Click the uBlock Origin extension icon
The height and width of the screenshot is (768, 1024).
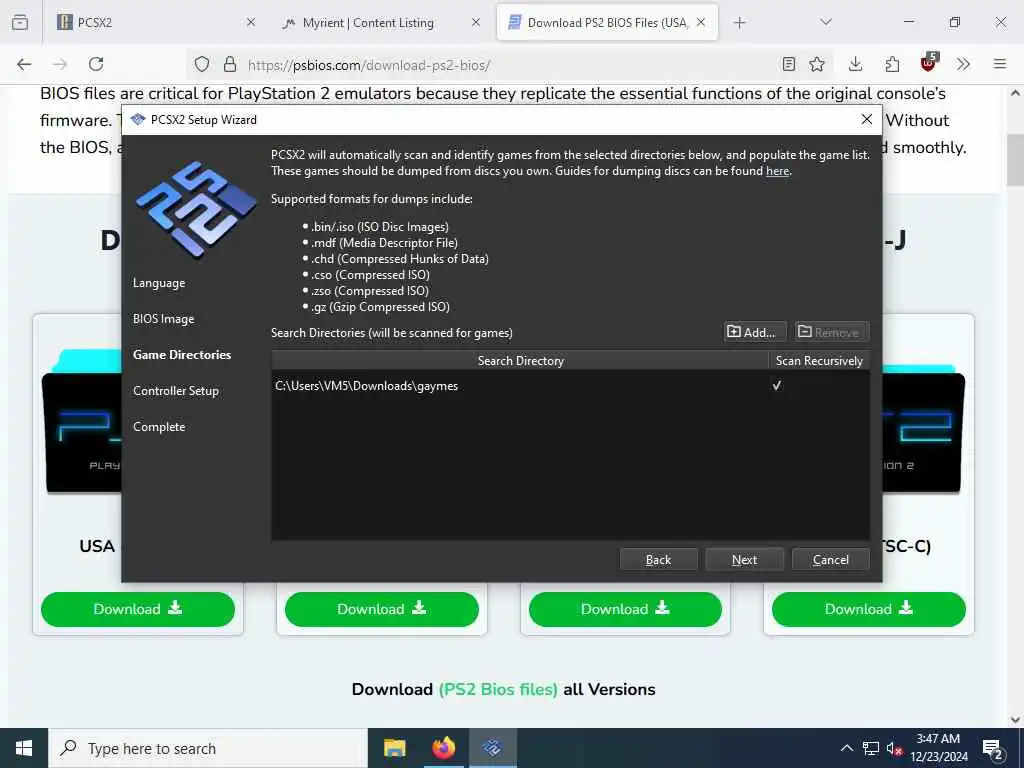[929, 63]
